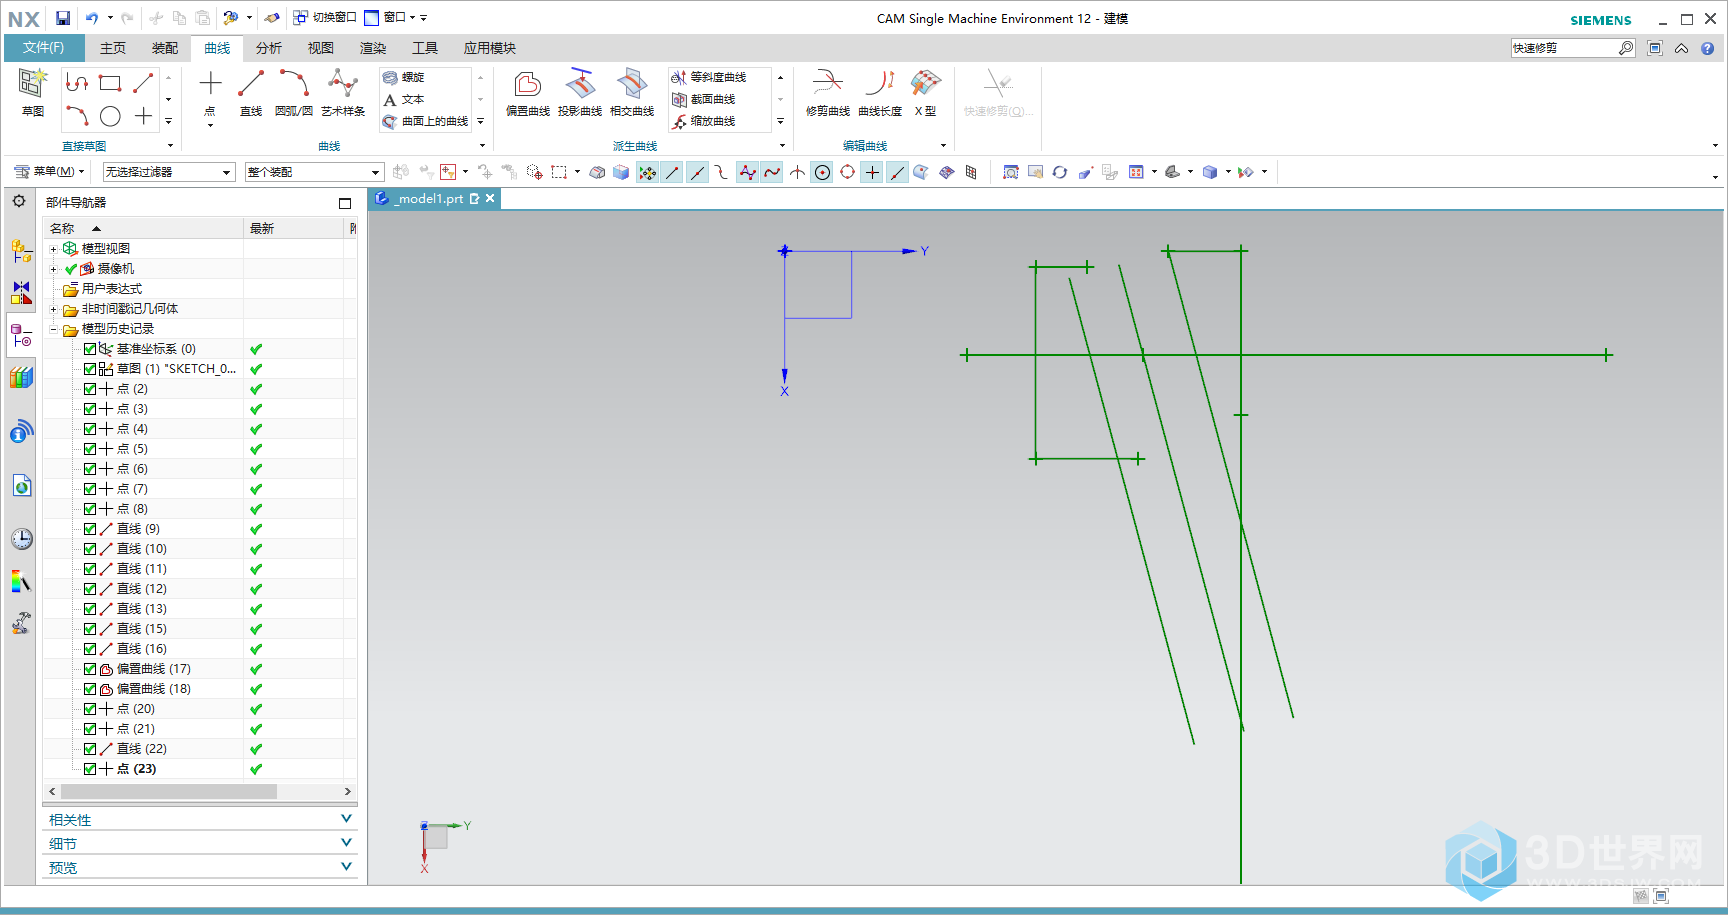Screen dimensions: 1728x915
Task: Expand the 预览 panel section
Action: 200,867
